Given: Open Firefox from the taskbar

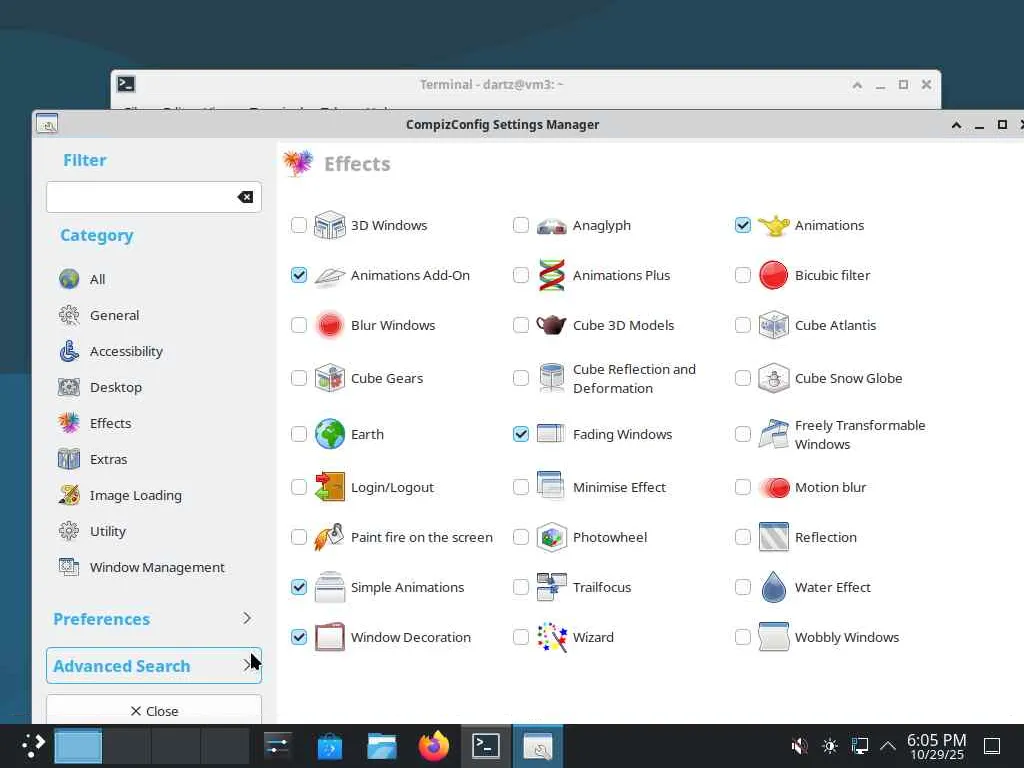Looking at the screenshot, I should (434, 746).
